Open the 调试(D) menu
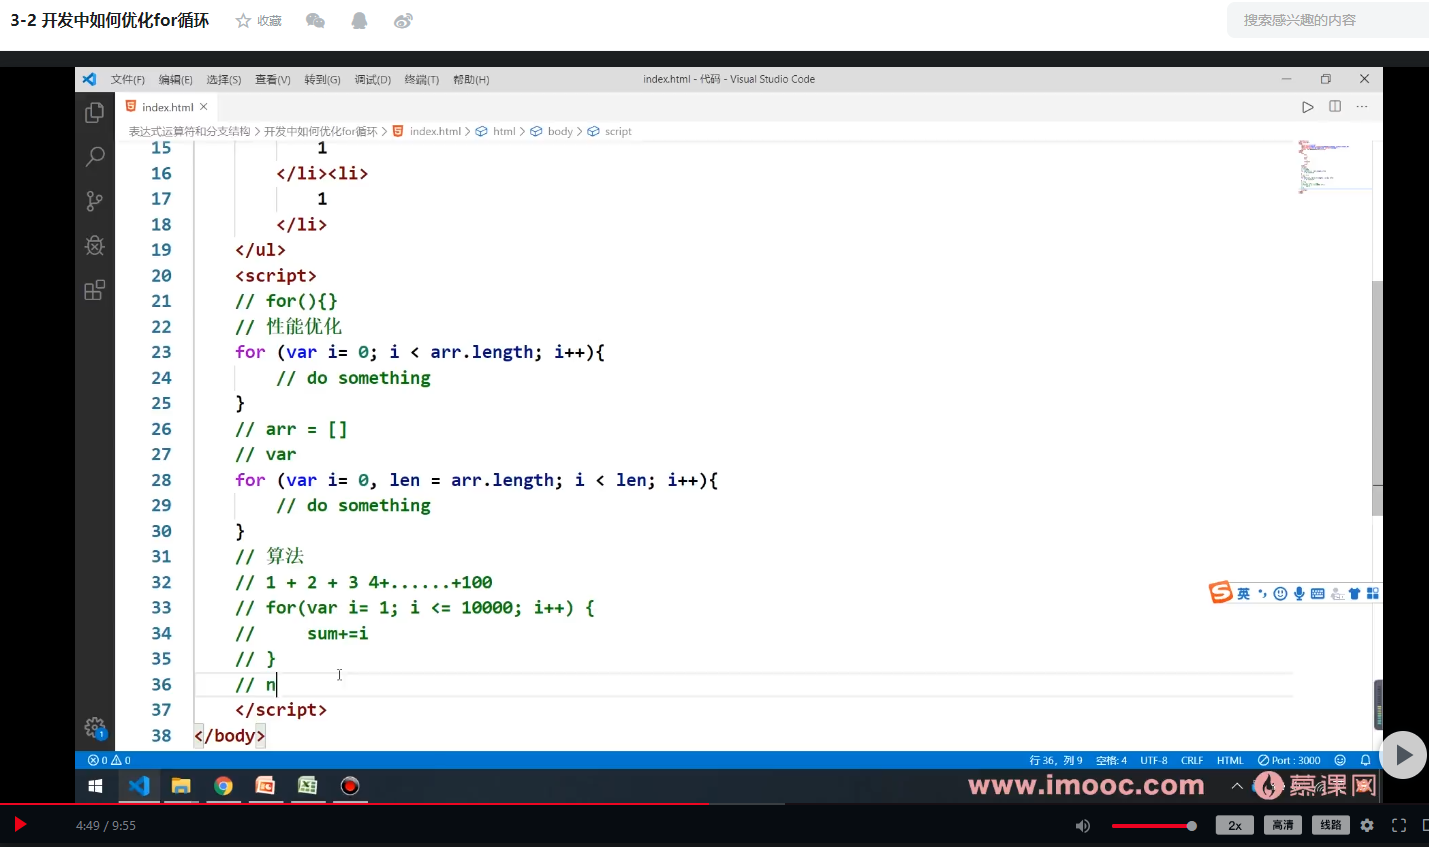The width and height of the screenshot is (1429, 847). click(372, 79)
